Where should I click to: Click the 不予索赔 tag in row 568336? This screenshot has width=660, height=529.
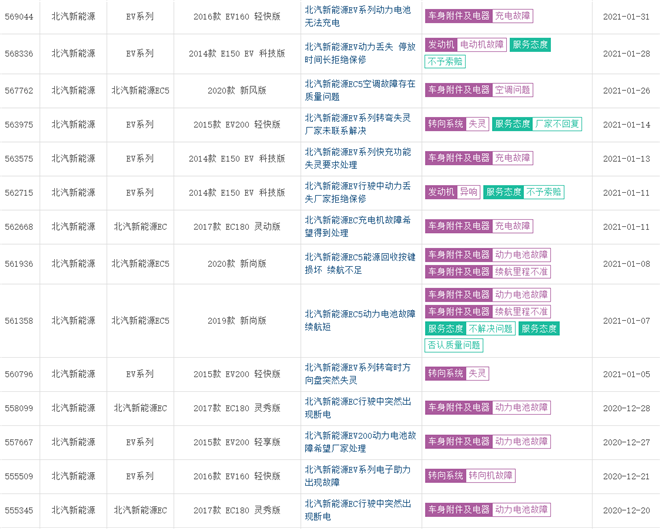445,61
